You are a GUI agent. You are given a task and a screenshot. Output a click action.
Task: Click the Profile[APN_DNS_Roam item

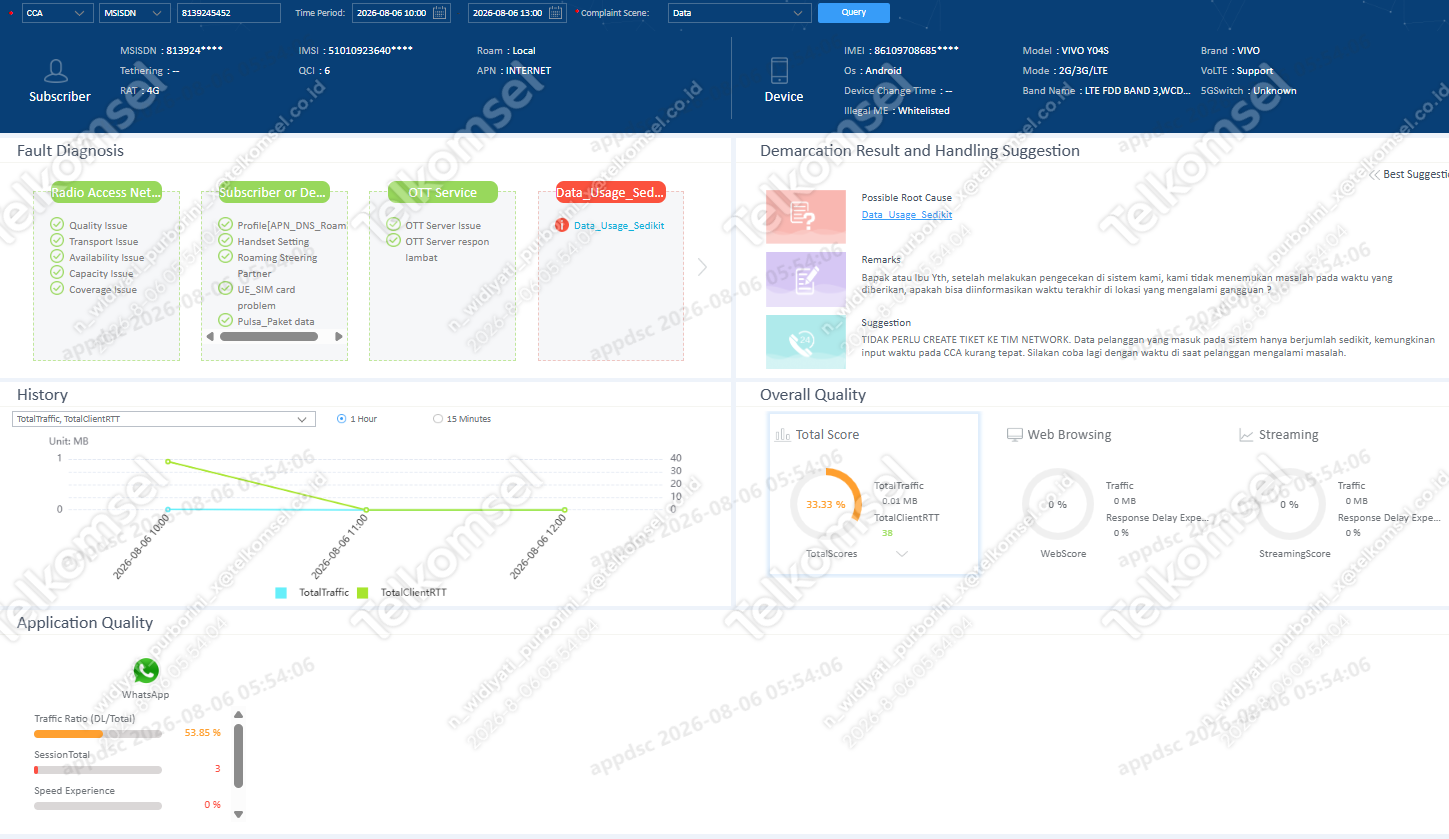291,225
